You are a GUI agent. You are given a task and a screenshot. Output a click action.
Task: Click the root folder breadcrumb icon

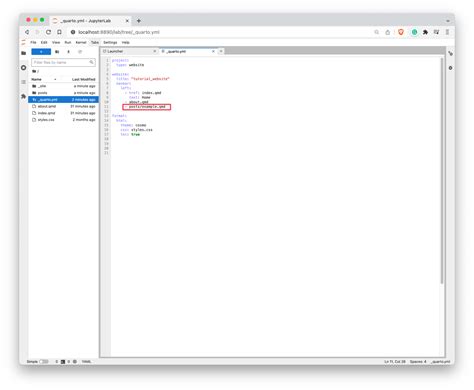[x=34, y=71]
